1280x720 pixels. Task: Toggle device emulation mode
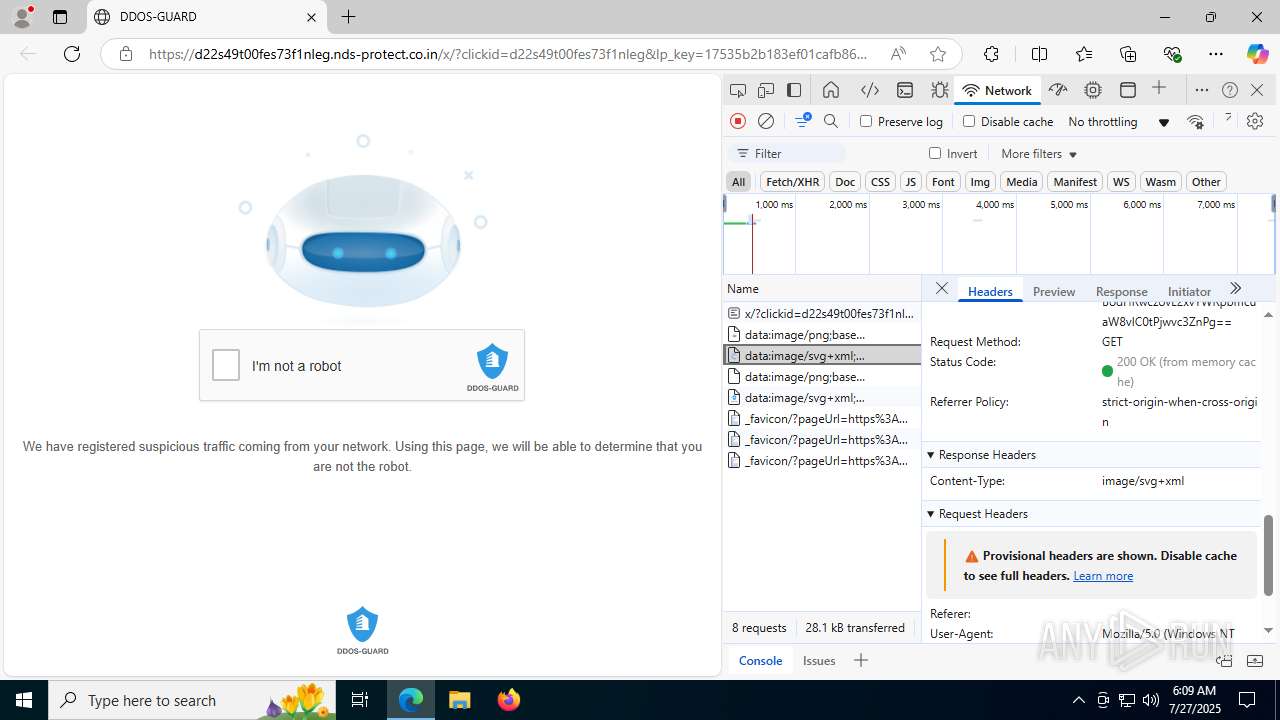pyautogui.click(x=766, y=90)
